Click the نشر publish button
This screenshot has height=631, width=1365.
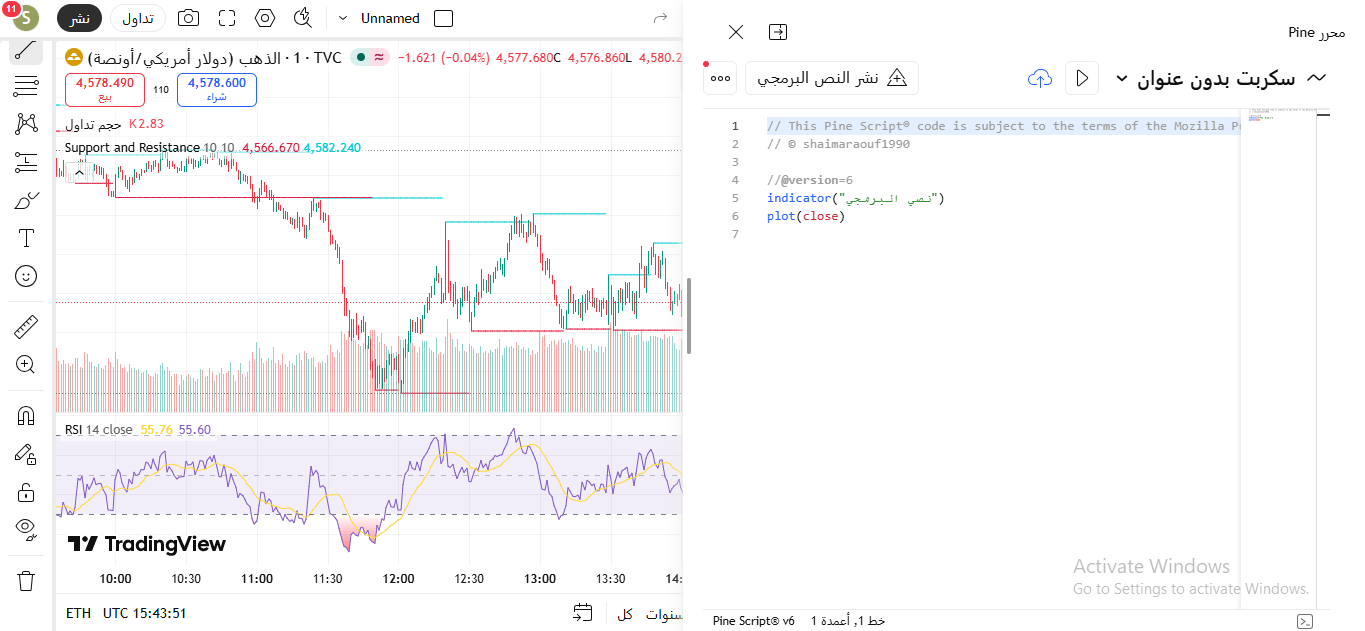(x=79, y=18)
